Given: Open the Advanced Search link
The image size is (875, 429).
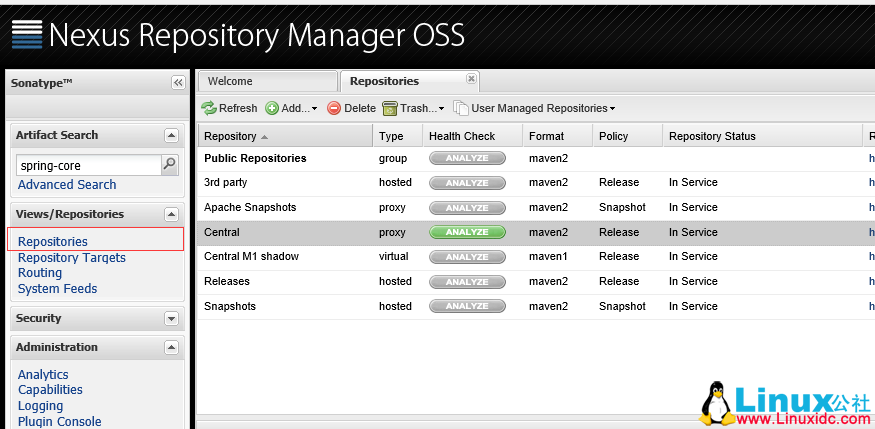Looking at the screenshot, I should pos(67,185).
